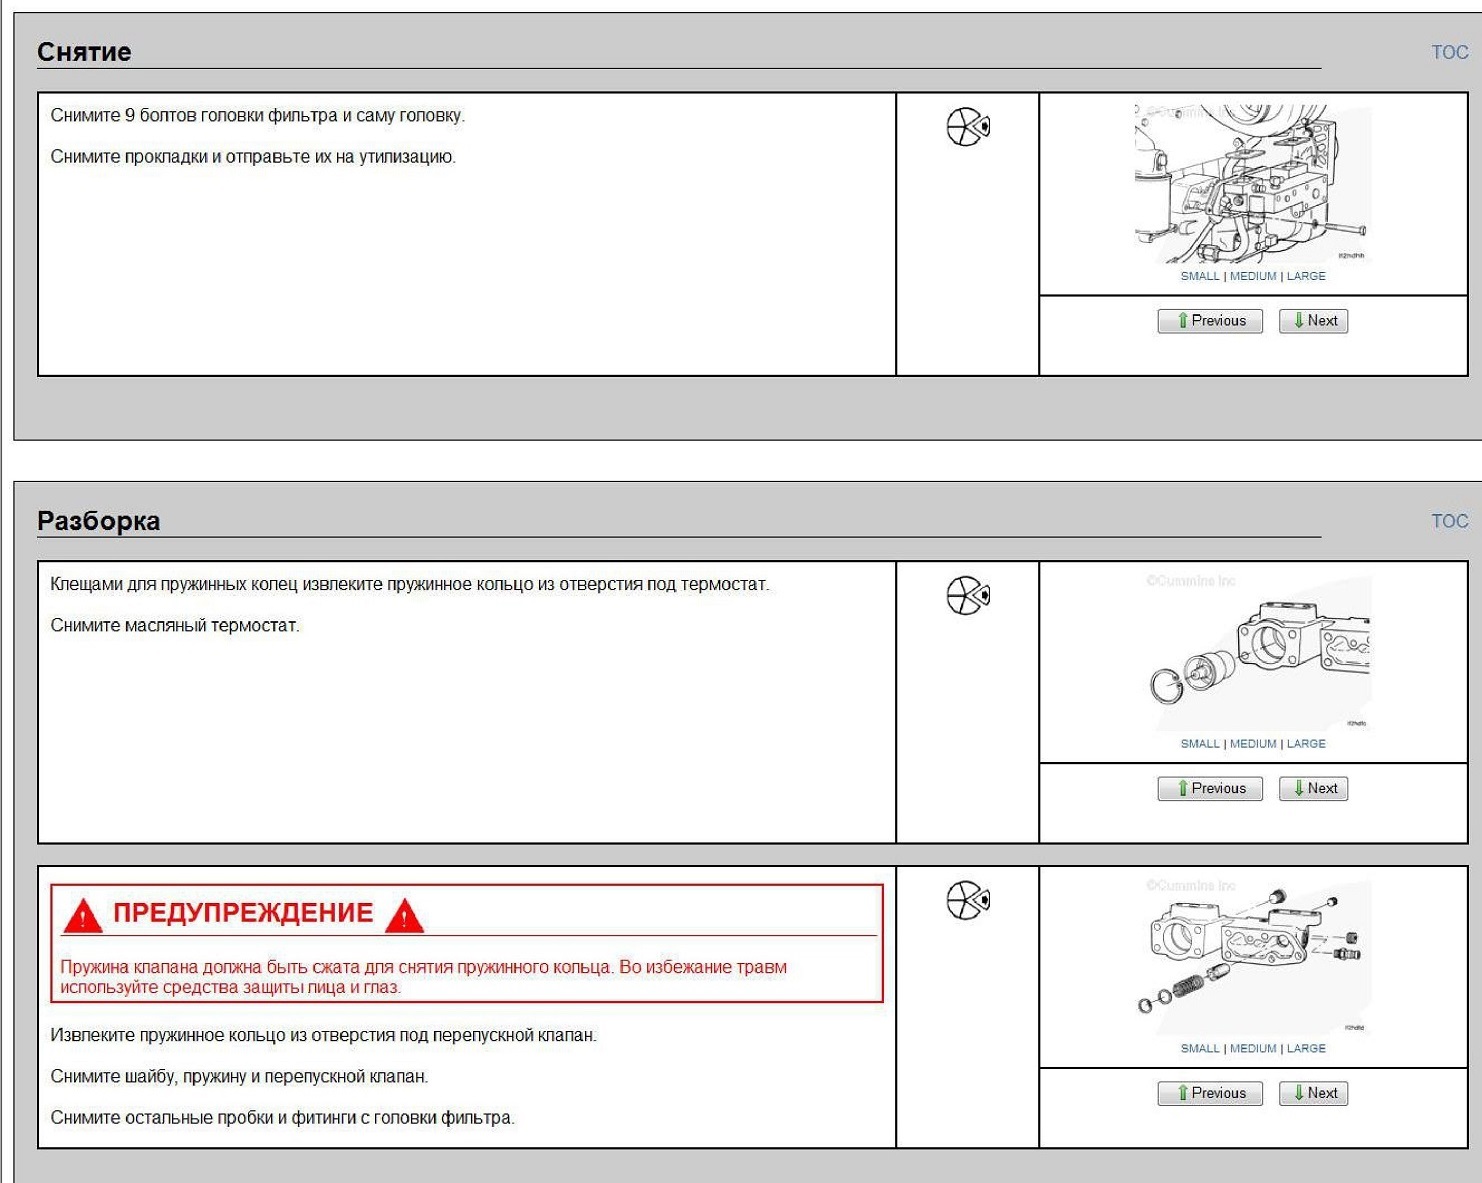Click the text 'Извлеките пружинное кольцо из отверстия под перепускной клапан.'

click(324, 1036)
